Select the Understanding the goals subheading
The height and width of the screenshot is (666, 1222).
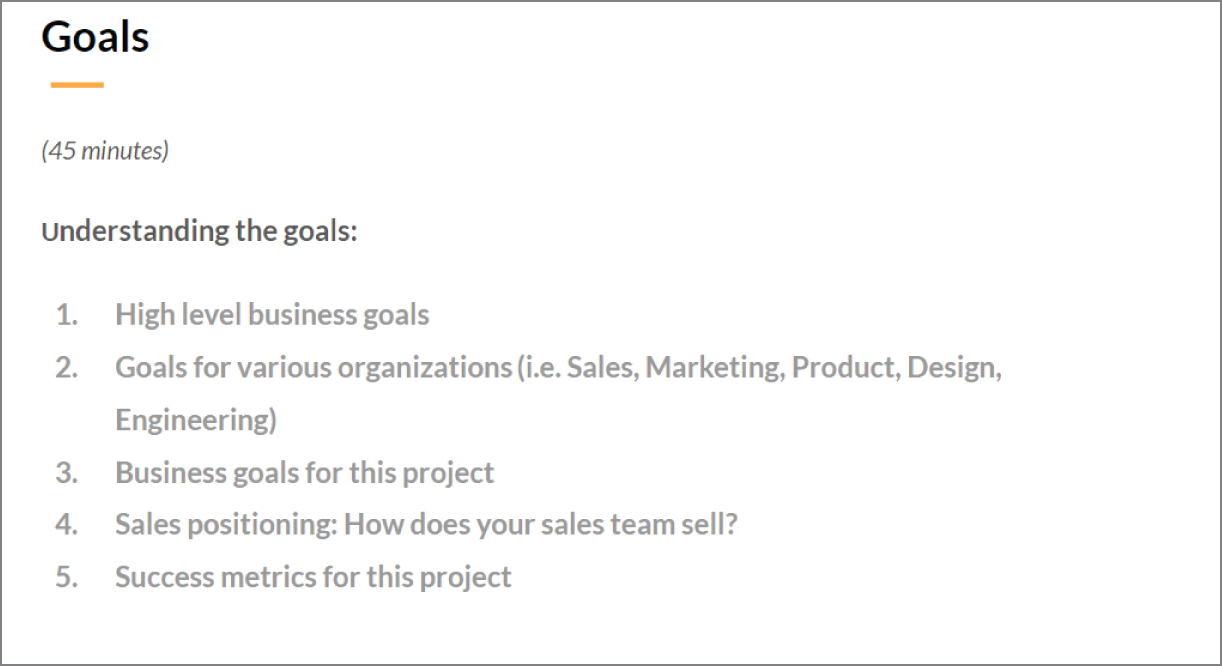coord(199,231)
